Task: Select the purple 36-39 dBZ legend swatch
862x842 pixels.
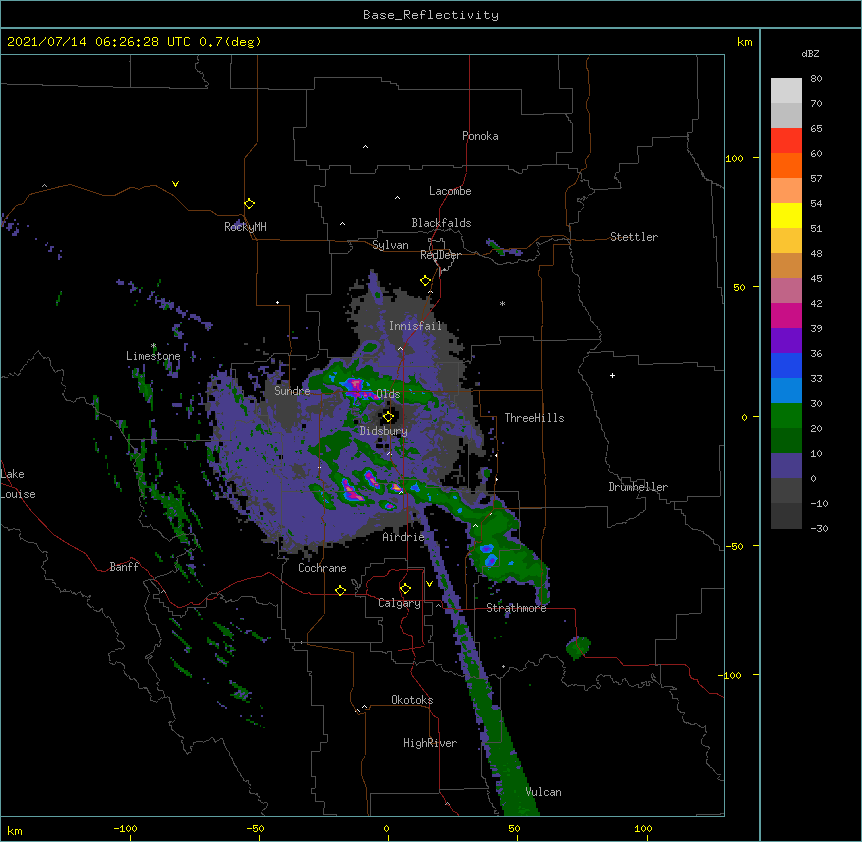Action: pos(786,341)
